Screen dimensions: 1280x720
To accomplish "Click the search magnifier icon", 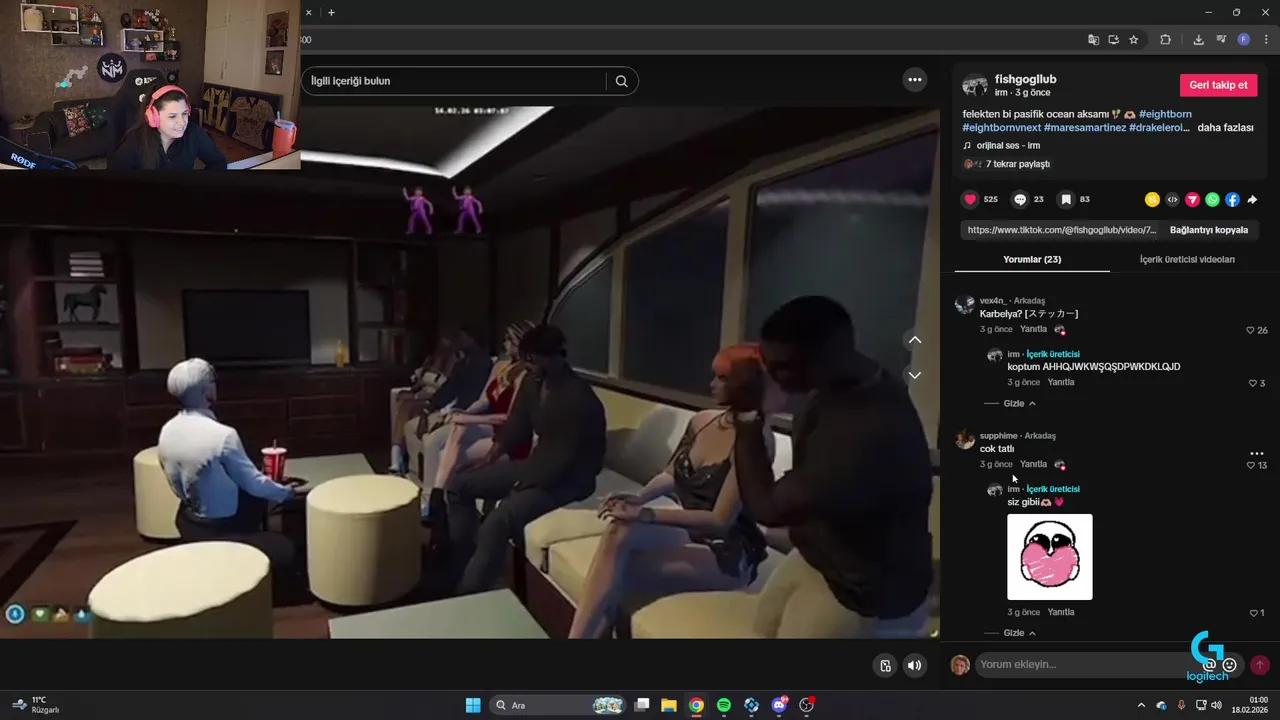I will (x=621, y=81).
